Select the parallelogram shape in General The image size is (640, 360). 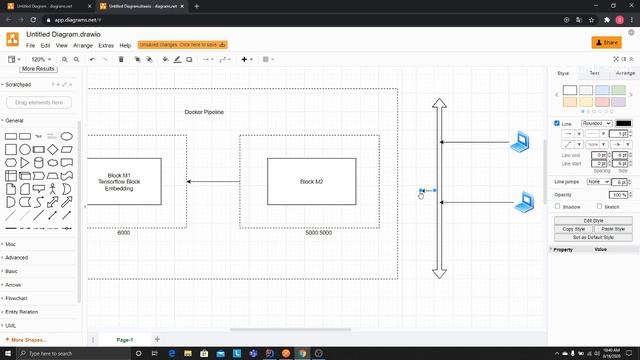click(67, 149)
